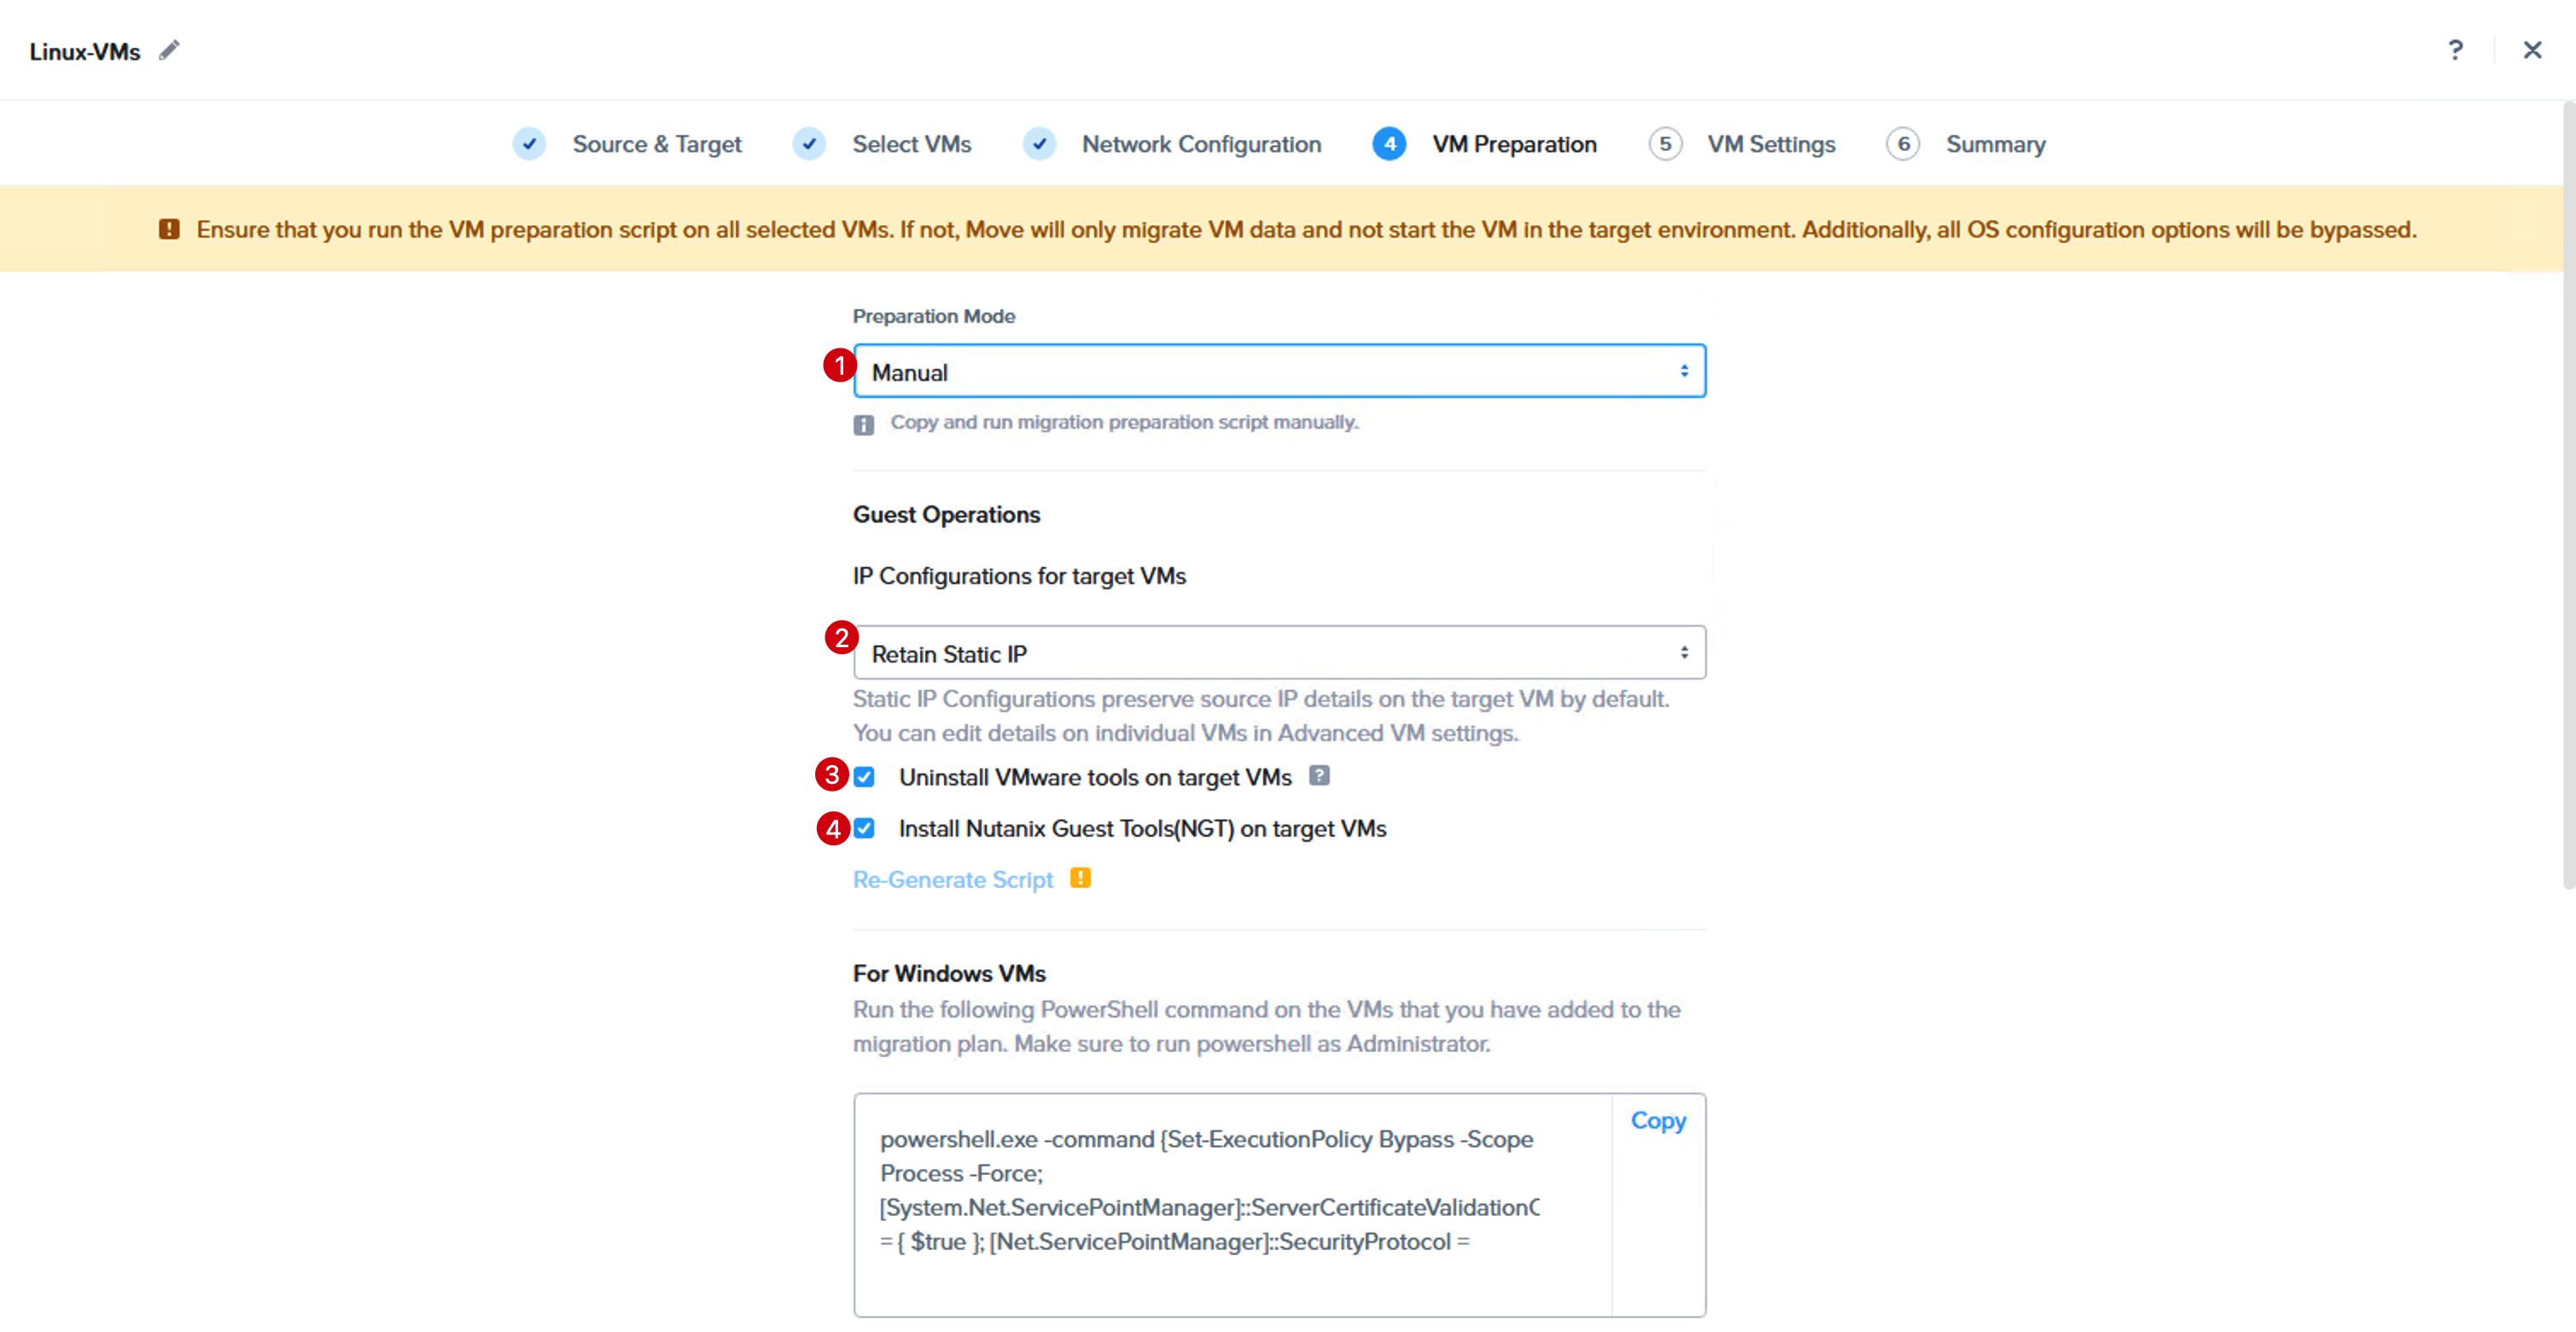
Task: Uncheck Install Nutanix Guest Tools(NGT) checkbox
Action: [x=864, y=828]
